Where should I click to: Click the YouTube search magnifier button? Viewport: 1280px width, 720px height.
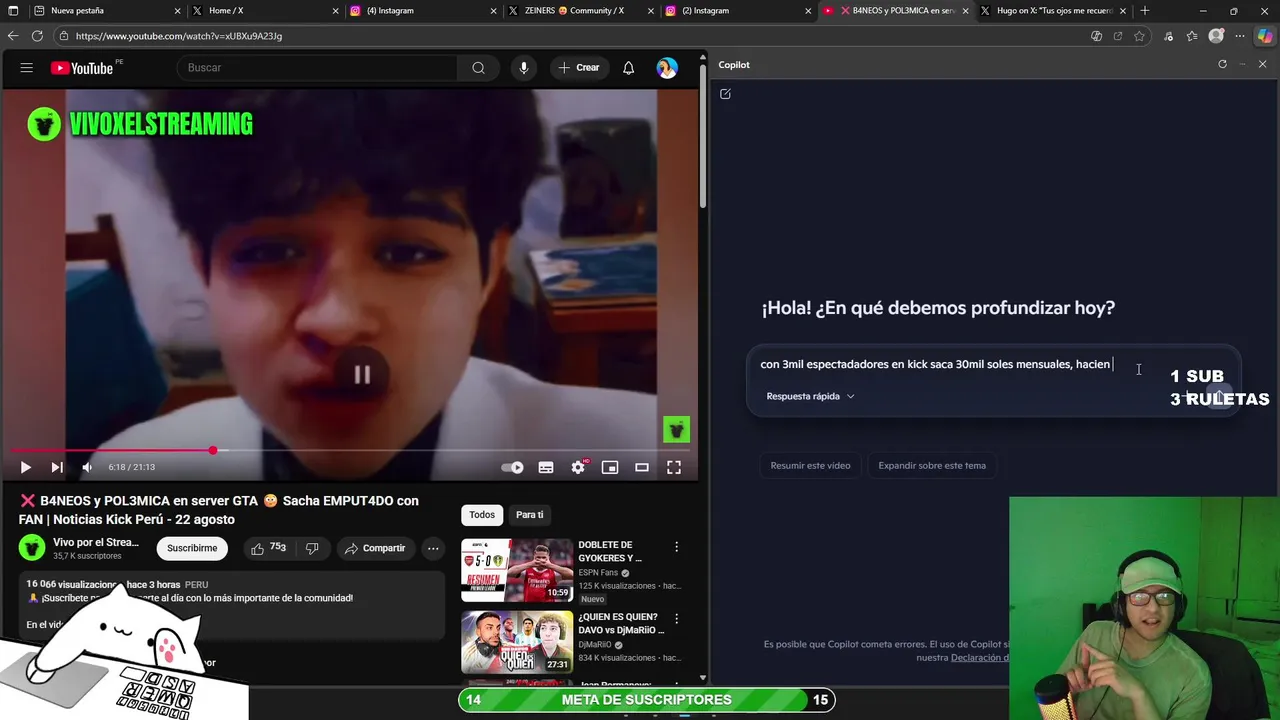click(x=478, y=68)
